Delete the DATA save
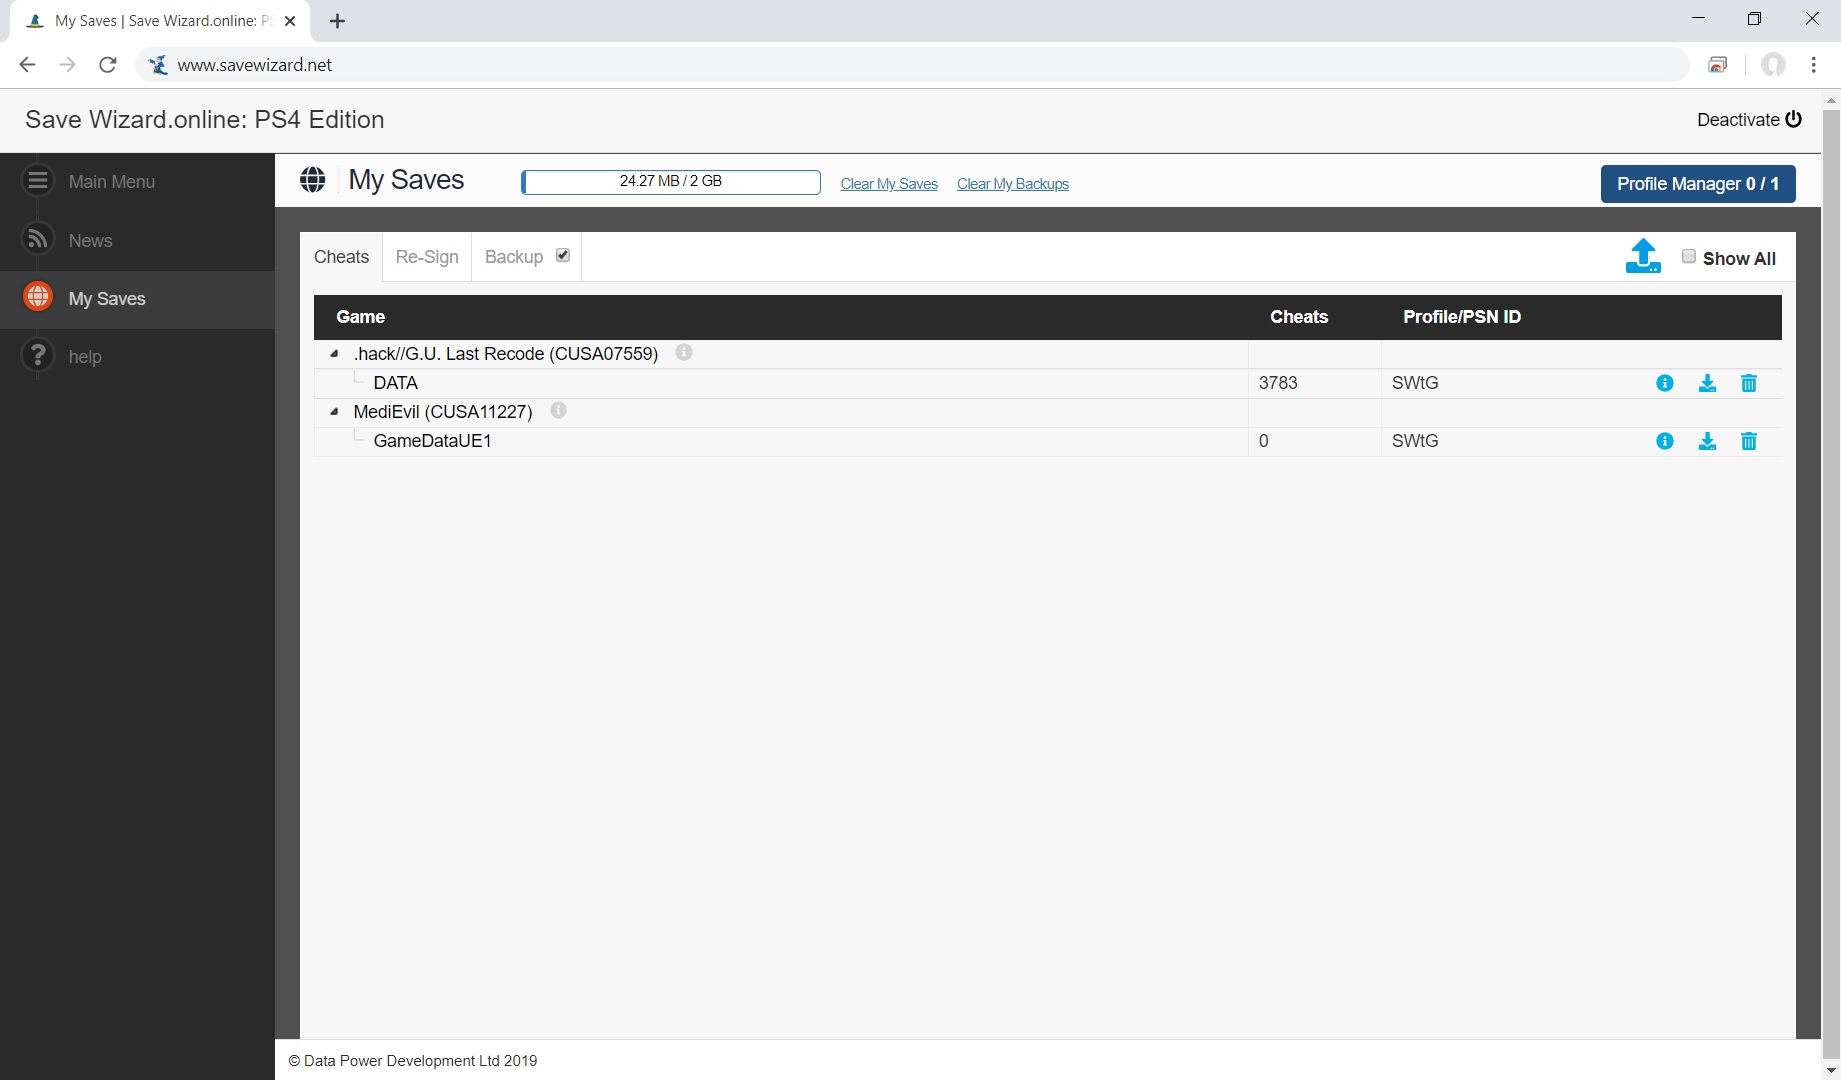 point(1749,383)
